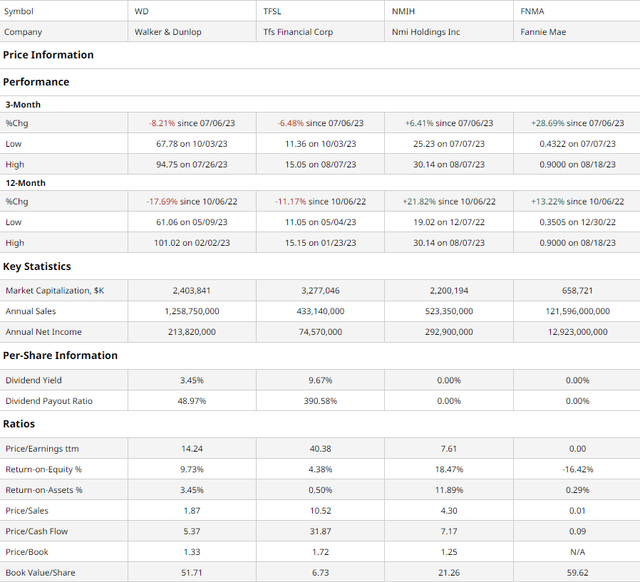Select WD's -8.21% 3-month change
640x582 pixels.
click(162, 123)
